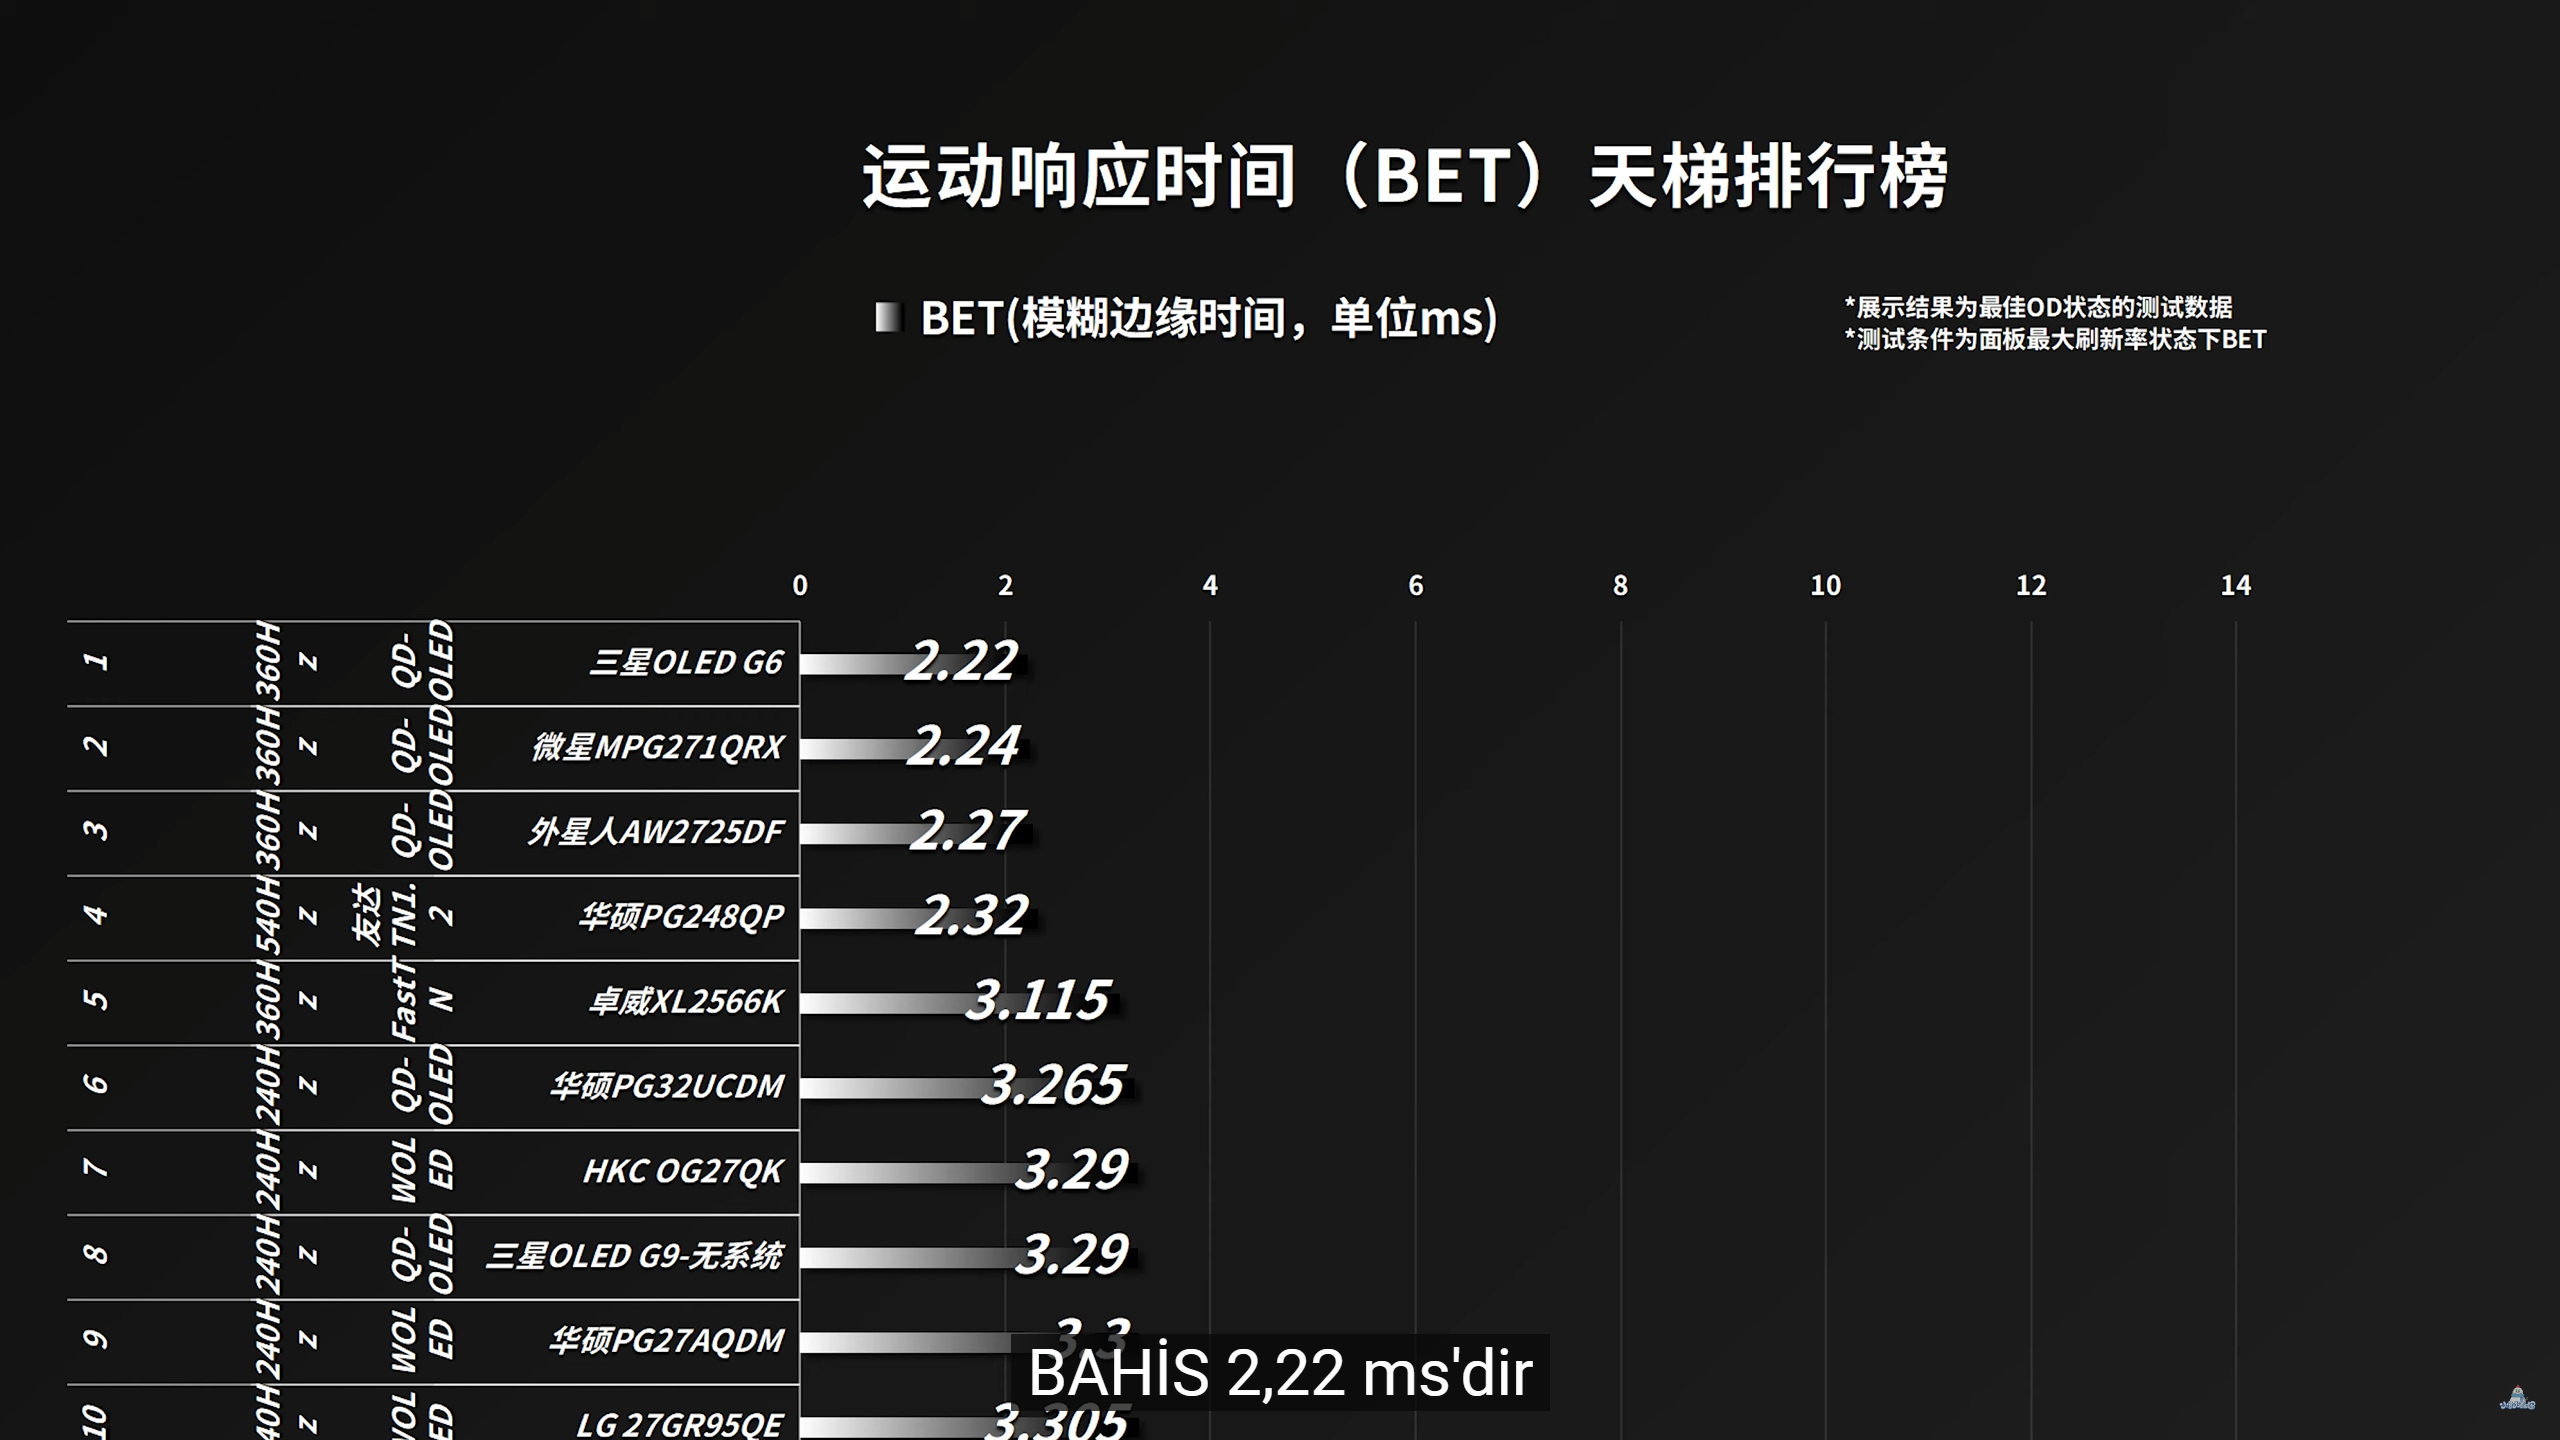Click the BET value 2.27

[x=967, y=832]
